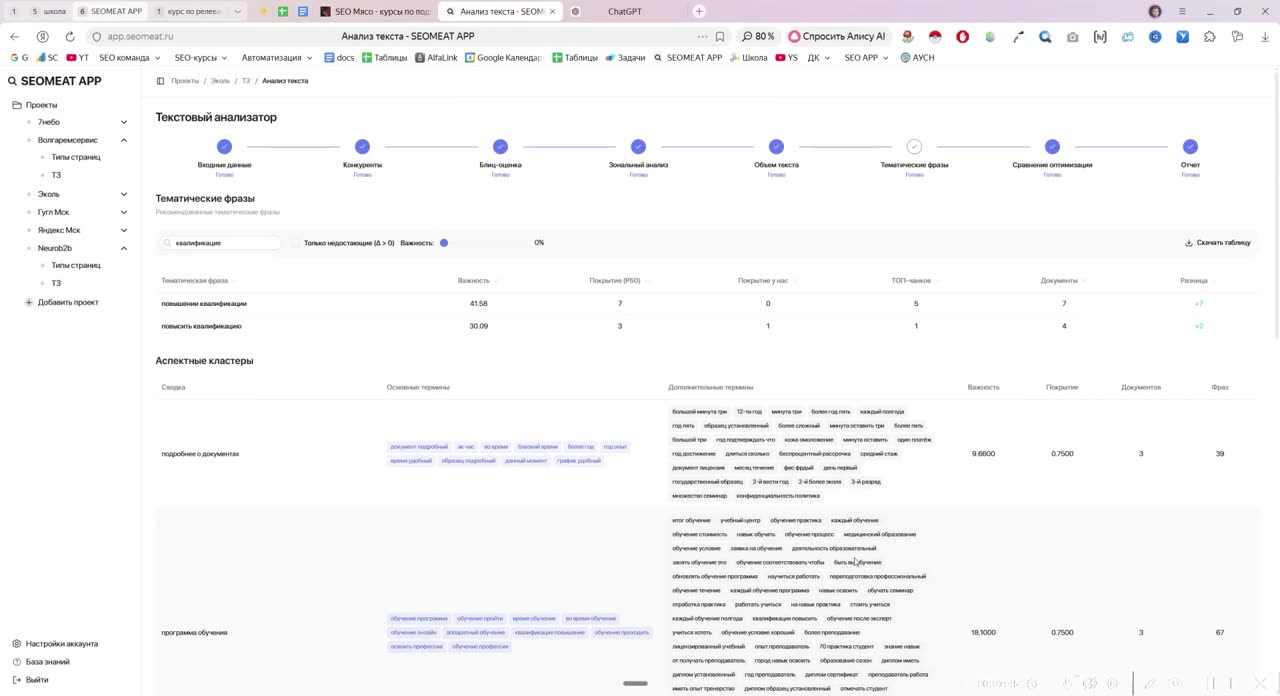Select the повысить квалификацию phrase row

click(706, 326)
